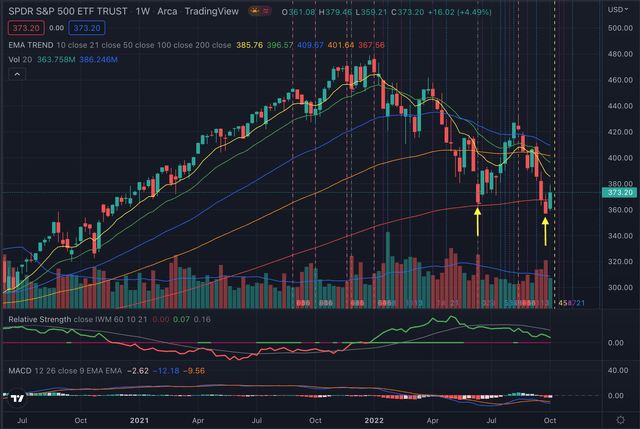The height and width of the screenshot is (429, 640).
Task: Click the SPDR S&P 500 ETF TRUST title
Action: click(68, 11)
